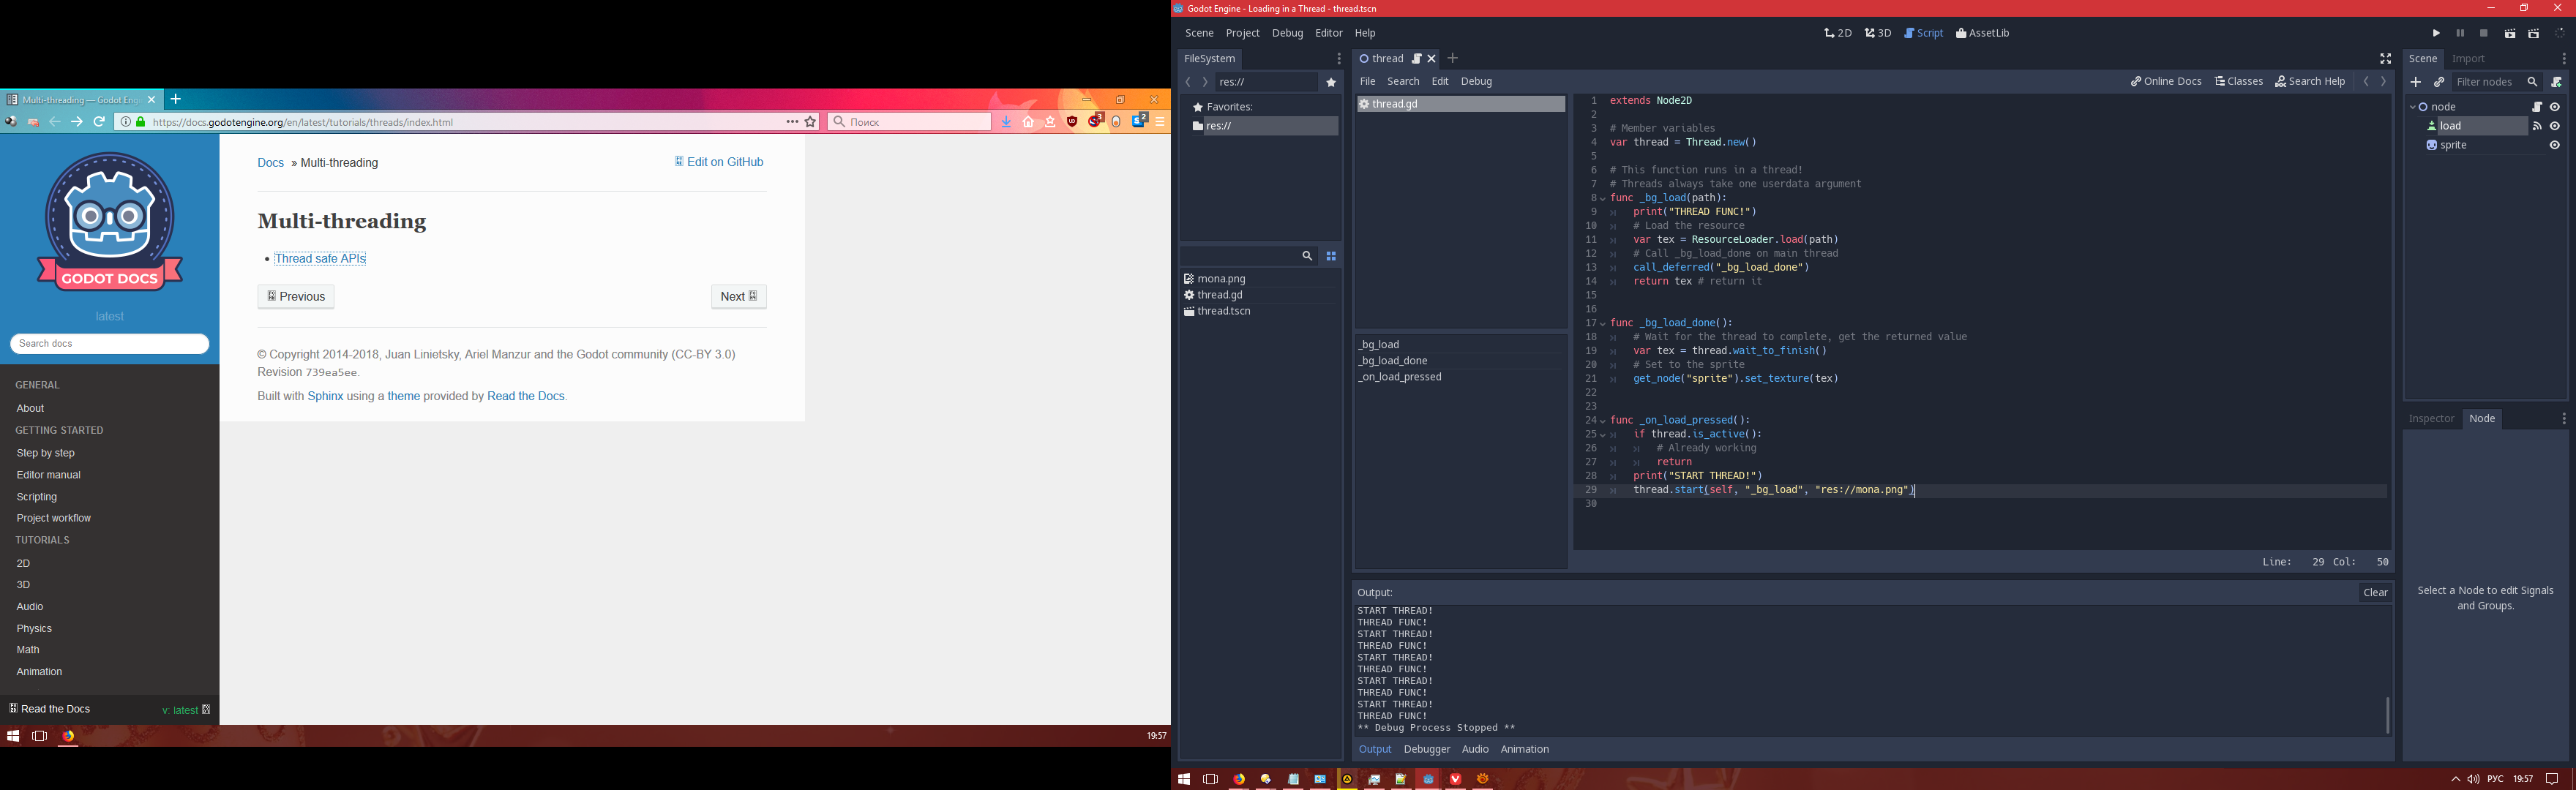Screen dimensions: 2576x790
Task: Open Thread safe APIs link
Action: click(x=320, y=259)
